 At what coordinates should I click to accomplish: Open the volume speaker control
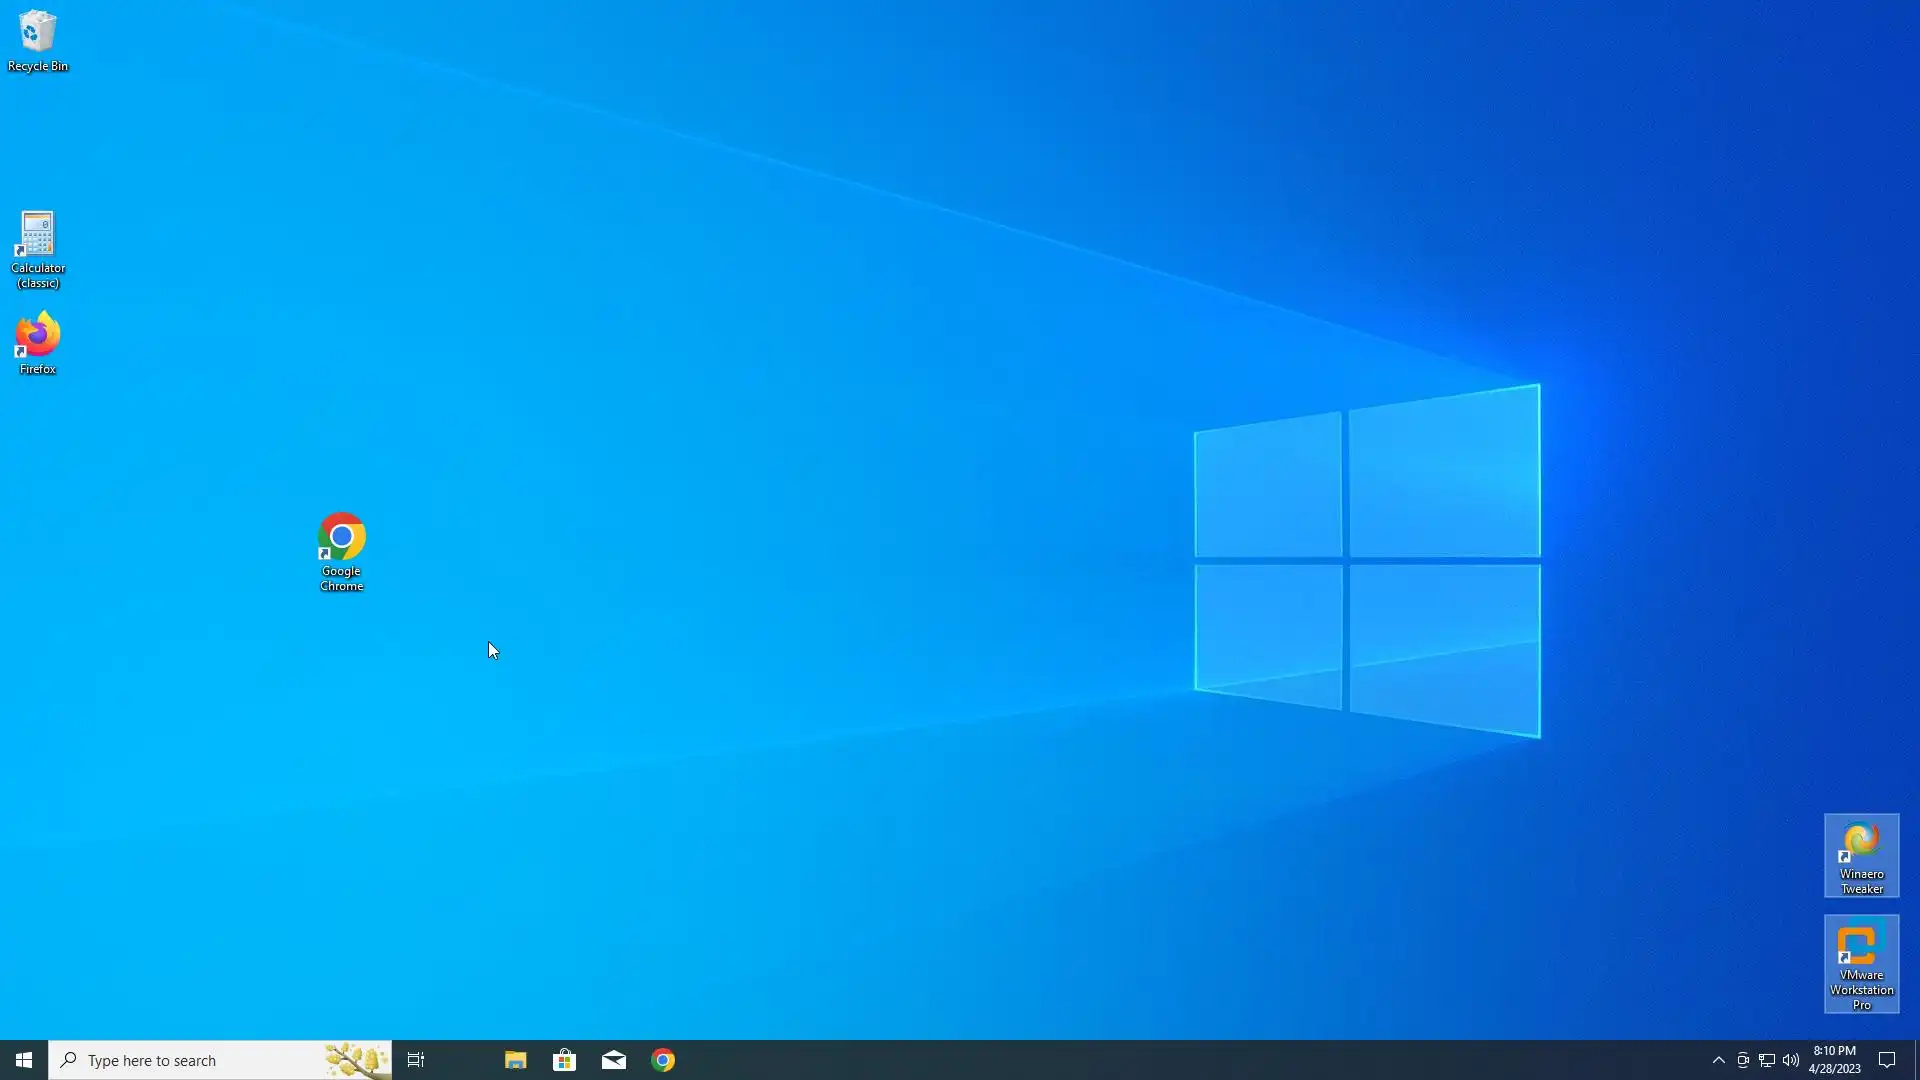tap(1791, 1060)
